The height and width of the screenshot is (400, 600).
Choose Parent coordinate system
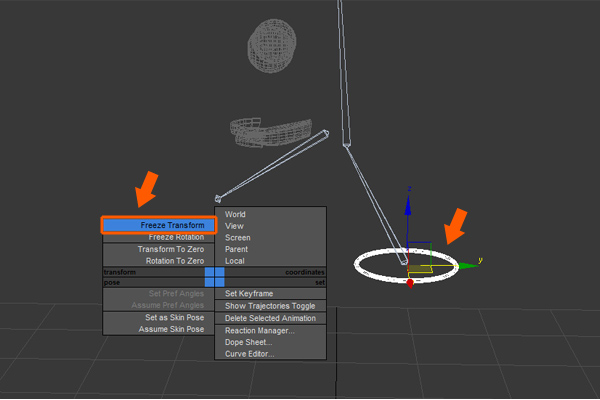click(x=270, y=249)
